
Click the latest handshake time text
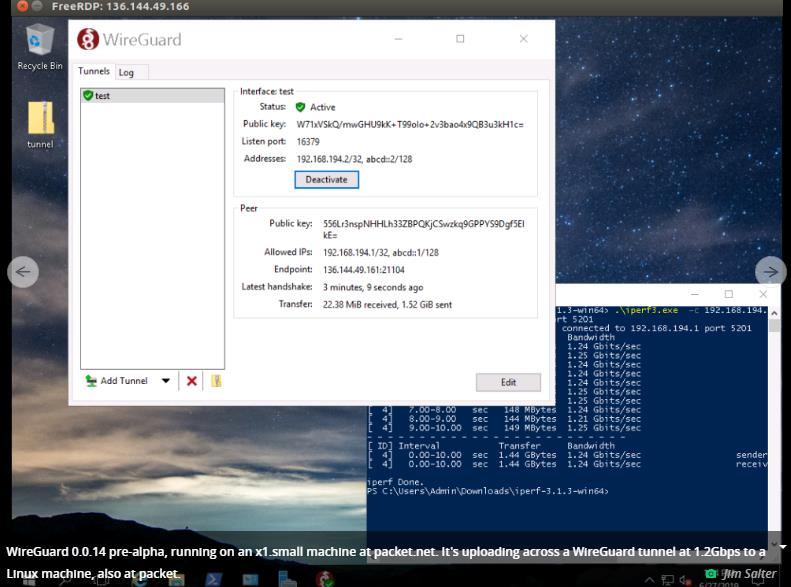tap(373, 287)
